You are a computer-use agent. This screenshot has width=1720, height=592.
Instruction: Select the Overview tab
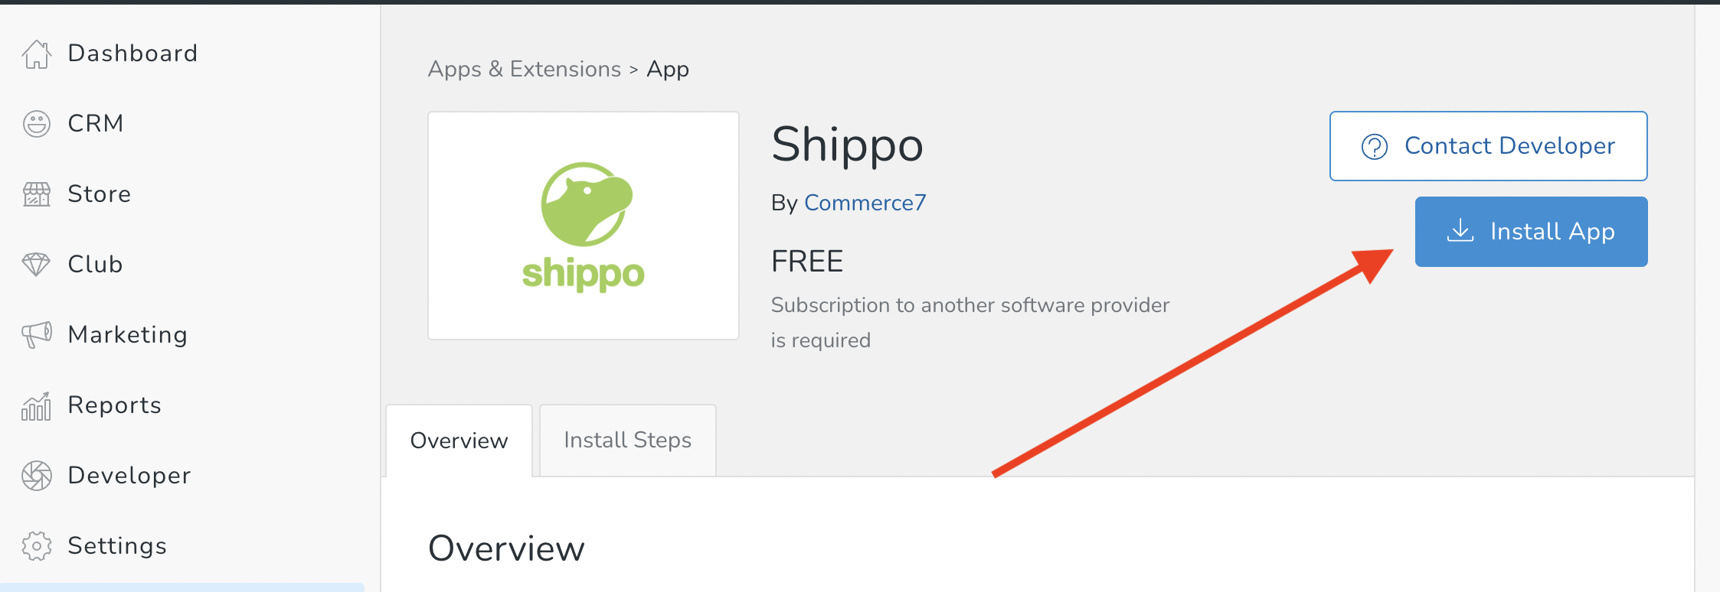[458, 440]
